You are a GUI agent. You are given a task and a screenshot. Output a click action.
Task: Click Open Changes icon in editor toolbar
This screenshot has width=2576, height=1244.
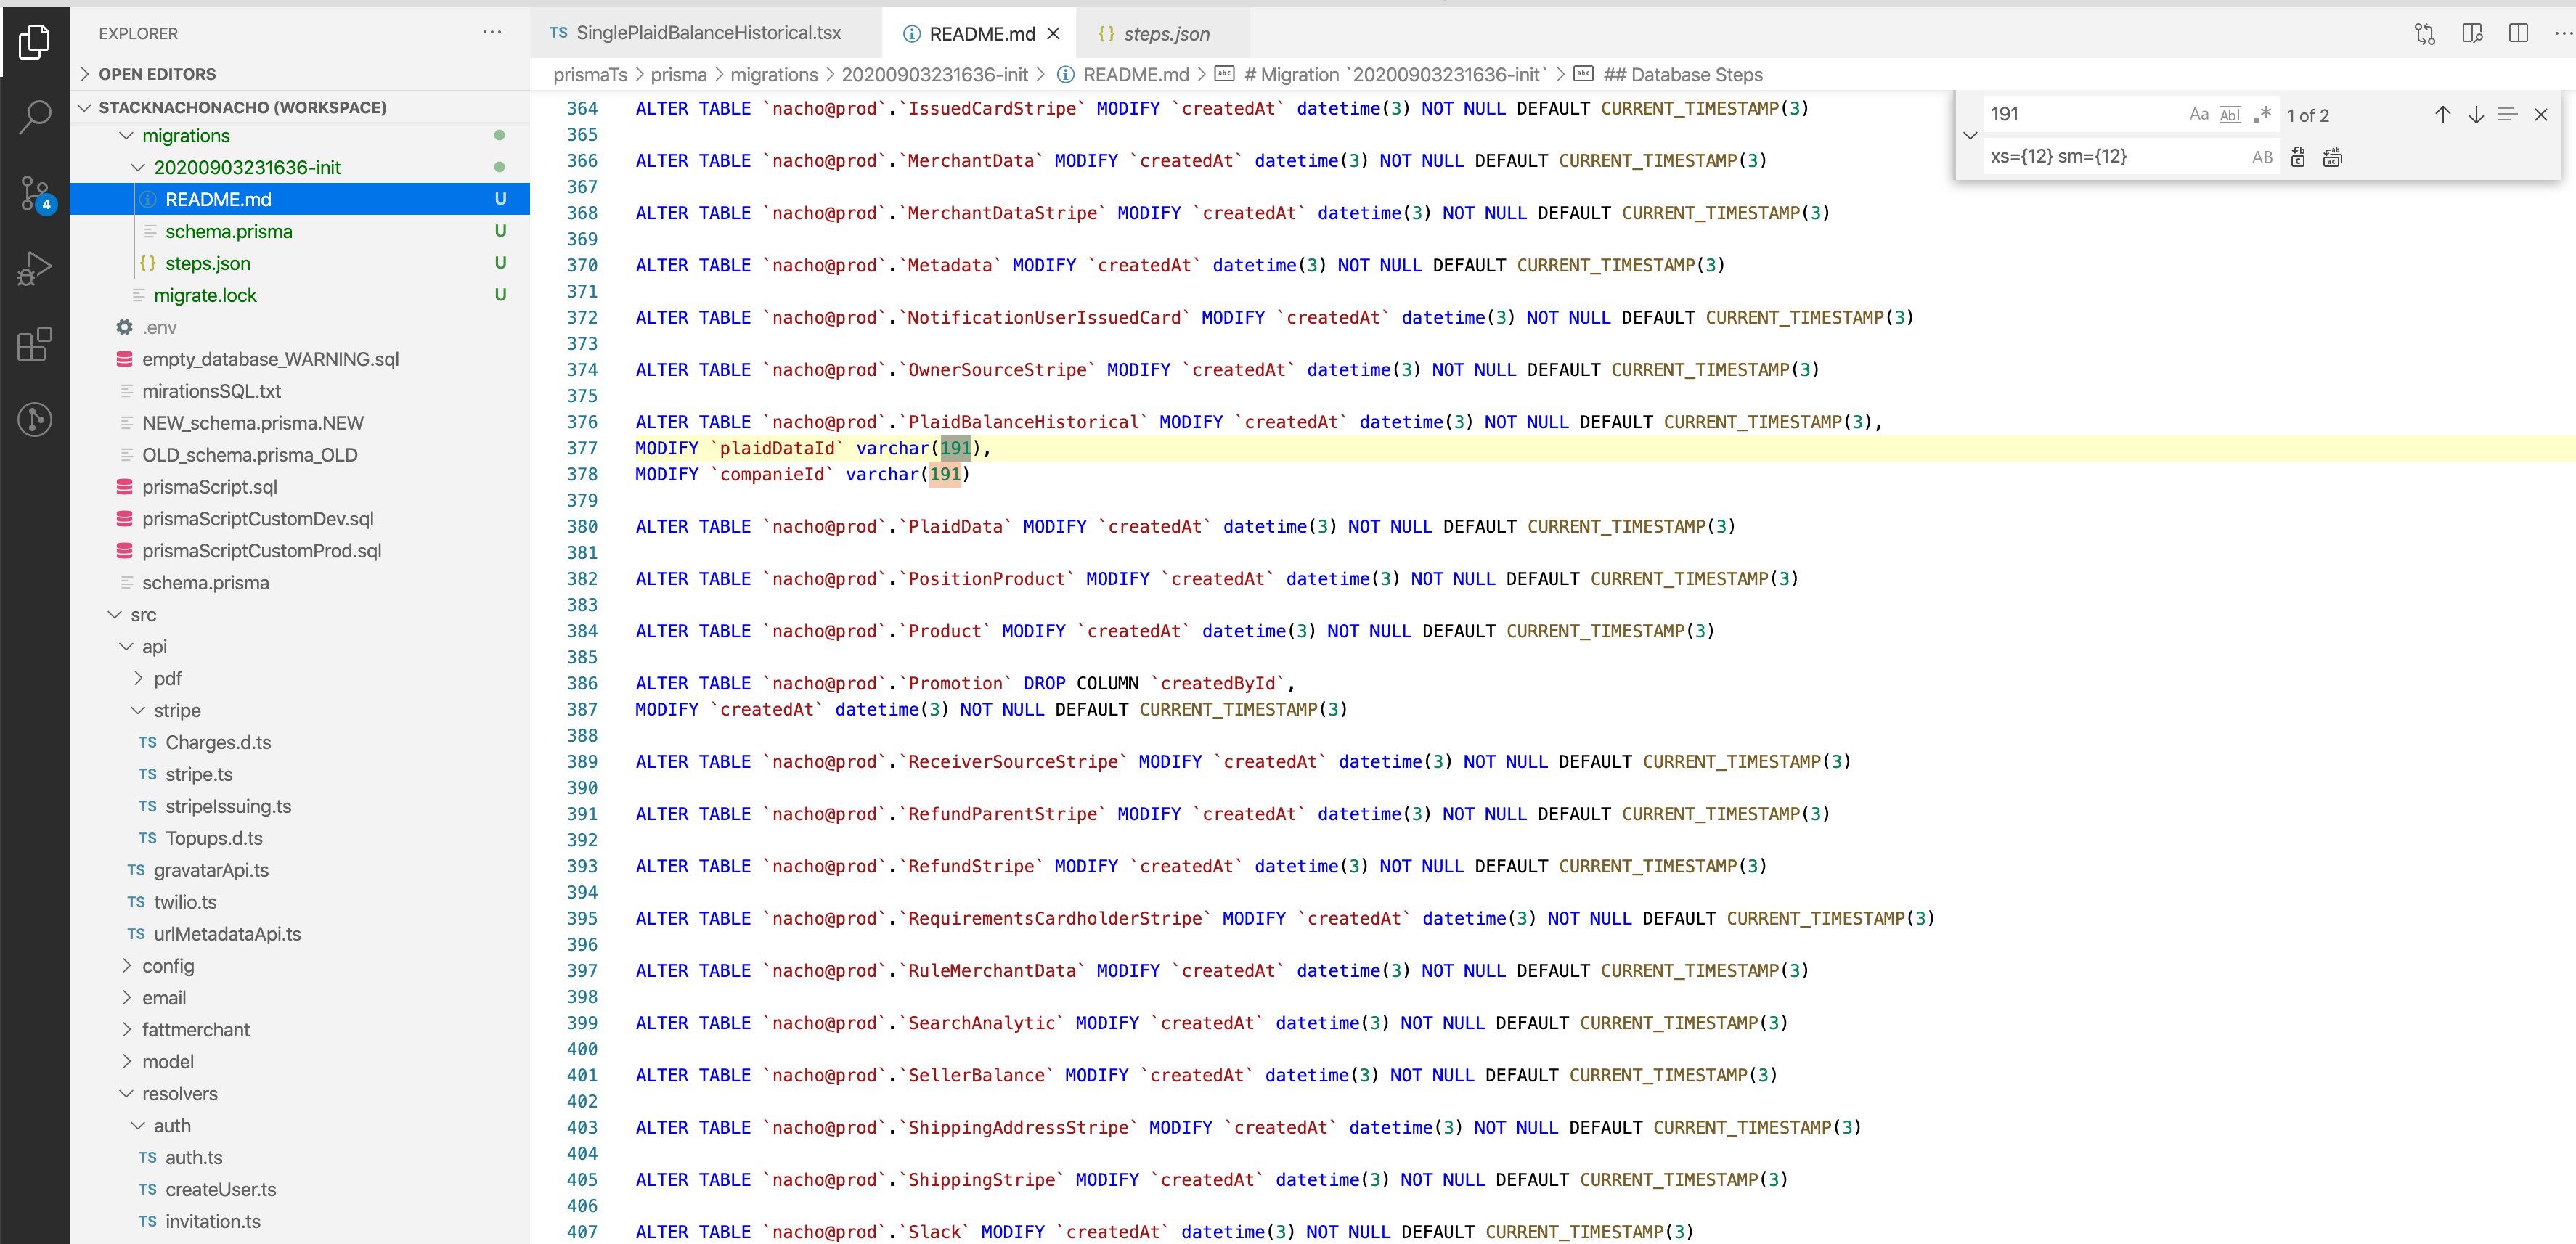[x=2424, y=33]
